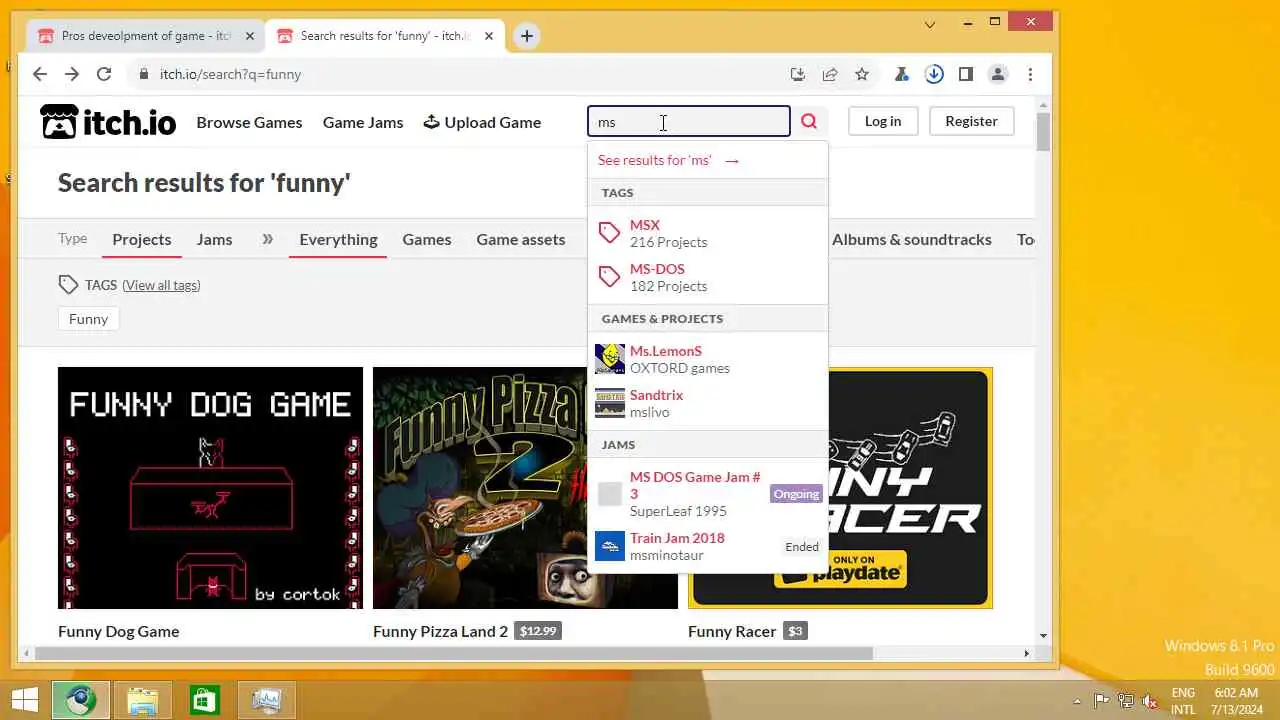Click the 'View all tags' link
The width and height of the screenshot is (1280, 720).
click(x=161, y=285)
